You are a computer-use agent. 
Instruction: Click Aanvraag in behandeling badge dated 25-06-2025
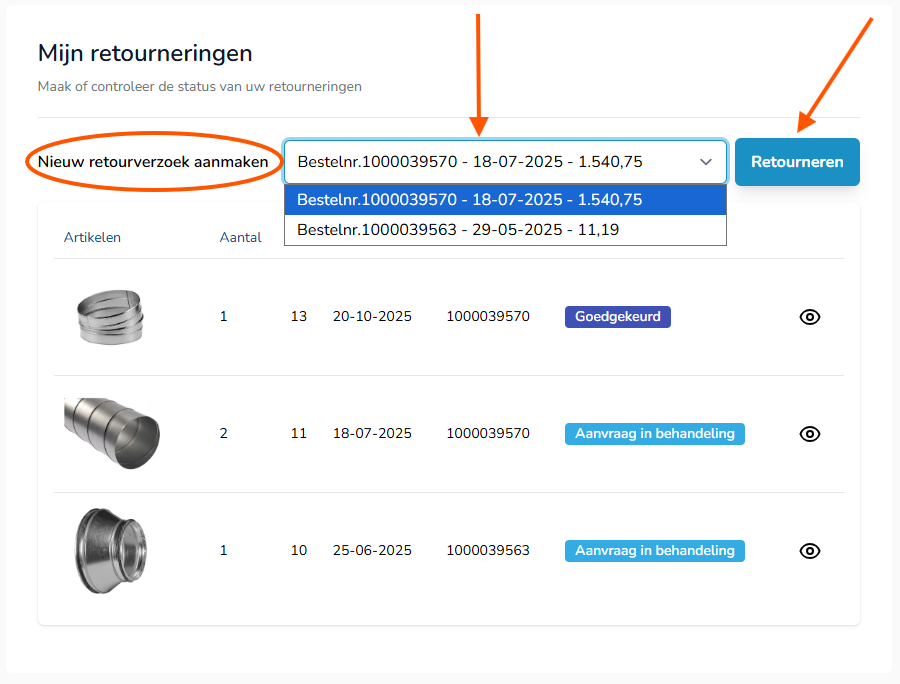click(x=654, y=551)
